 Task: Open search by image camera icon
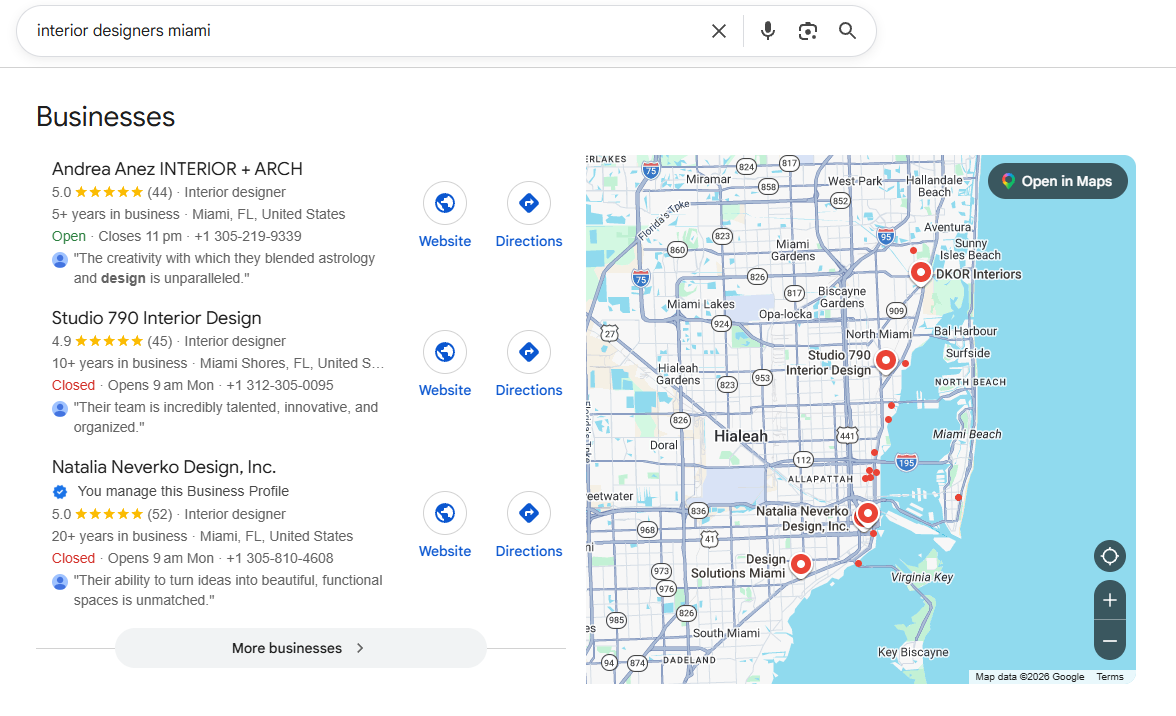(x=808, y=31)
